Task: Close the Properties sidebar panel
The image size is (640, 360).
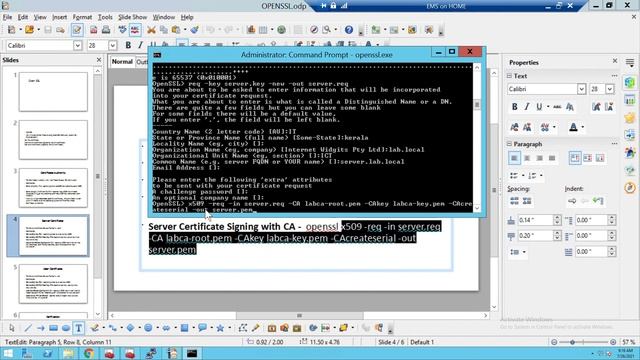Action: point(615,61)
